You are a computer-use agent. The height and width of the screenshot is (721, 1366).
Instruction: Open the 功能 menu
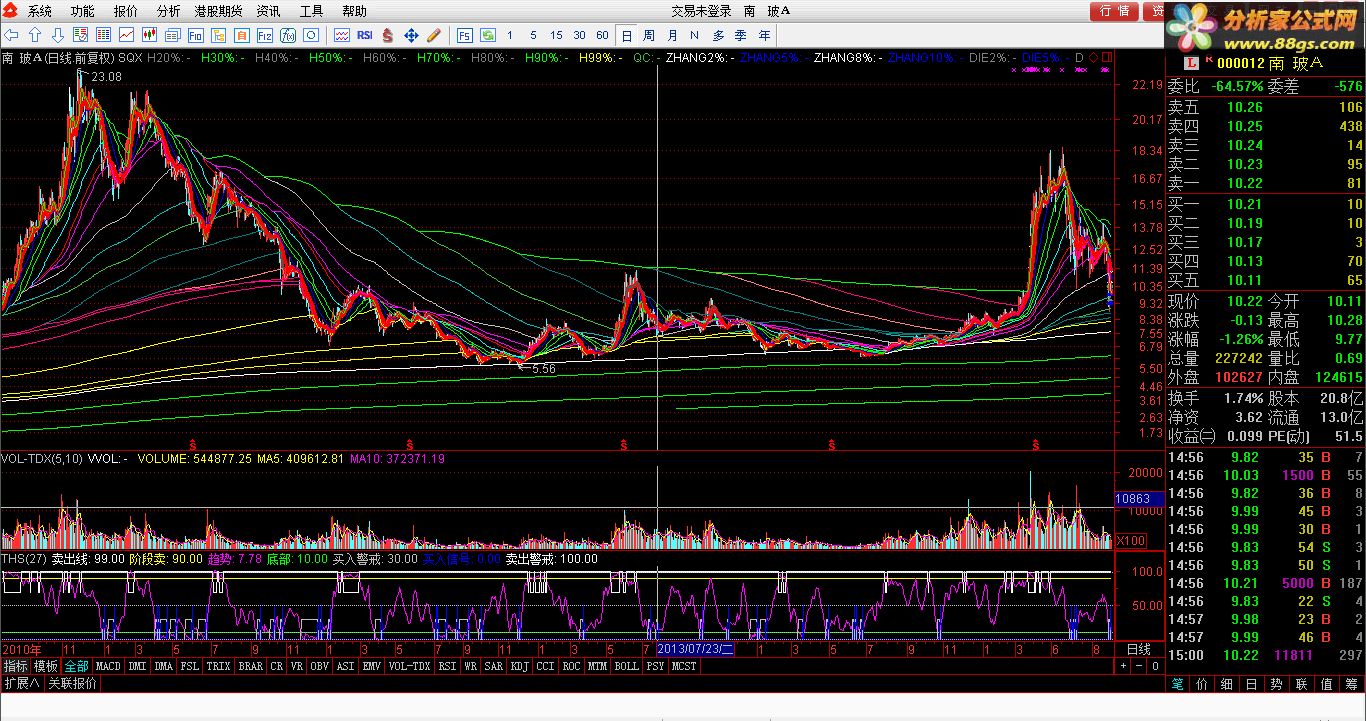(83, 11)
